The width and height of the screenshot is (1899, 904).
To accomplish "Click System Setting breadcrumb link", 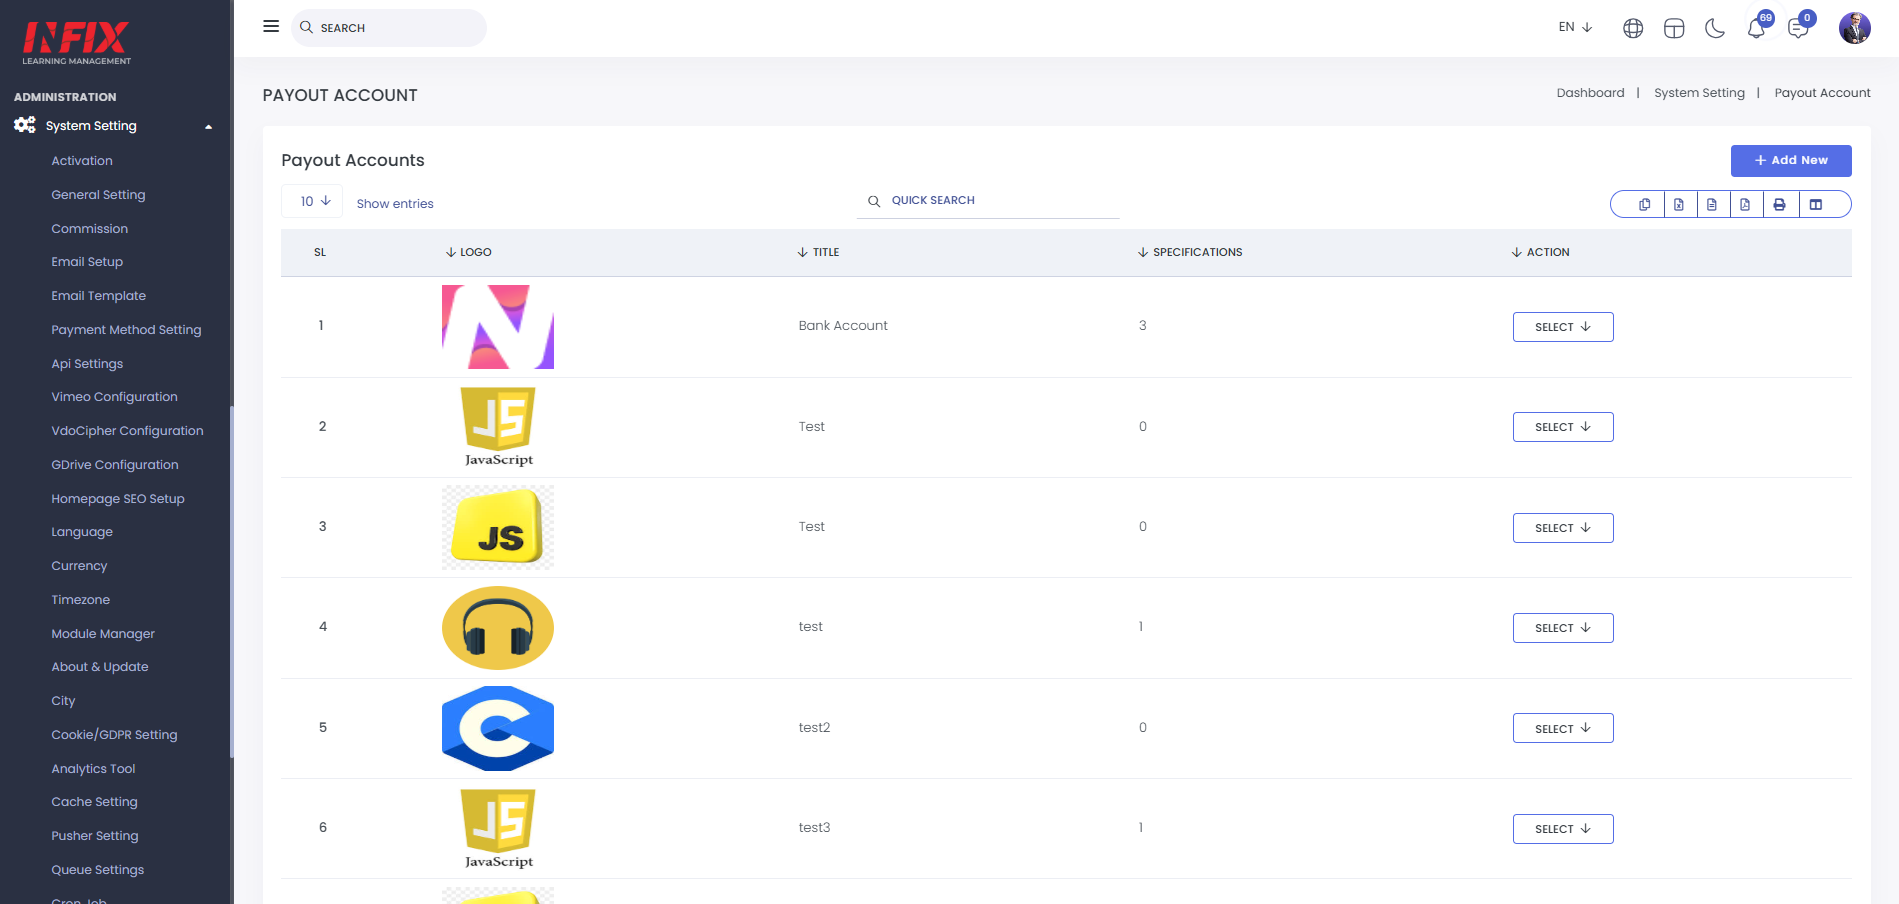I will click(1699, 93).
